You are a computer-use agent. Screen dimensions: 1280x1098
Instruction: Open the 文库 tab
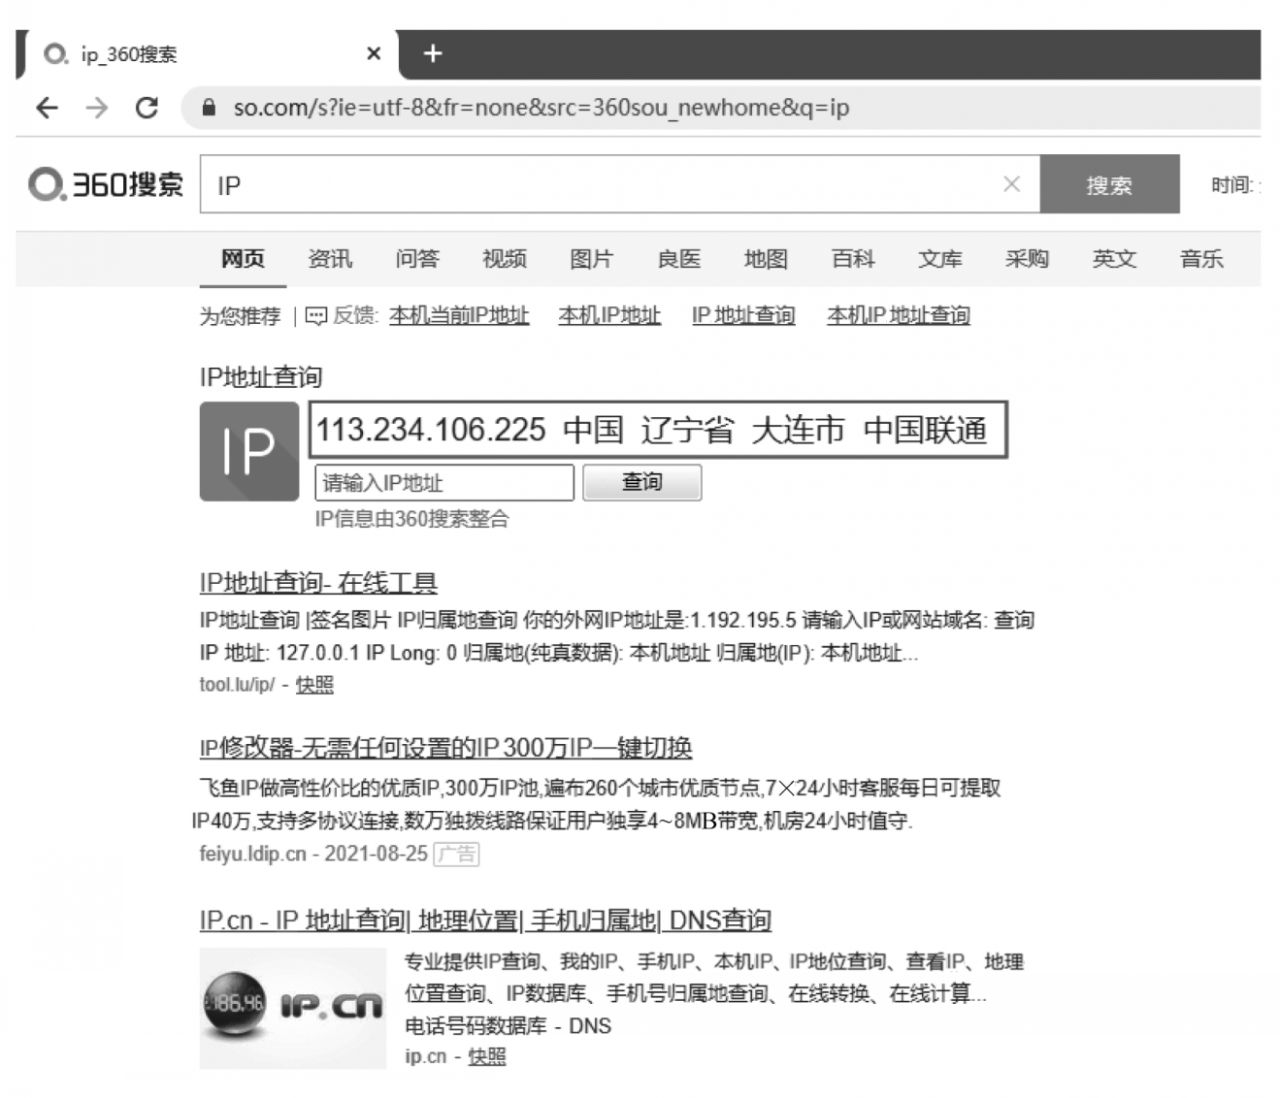tap(940, 259)
